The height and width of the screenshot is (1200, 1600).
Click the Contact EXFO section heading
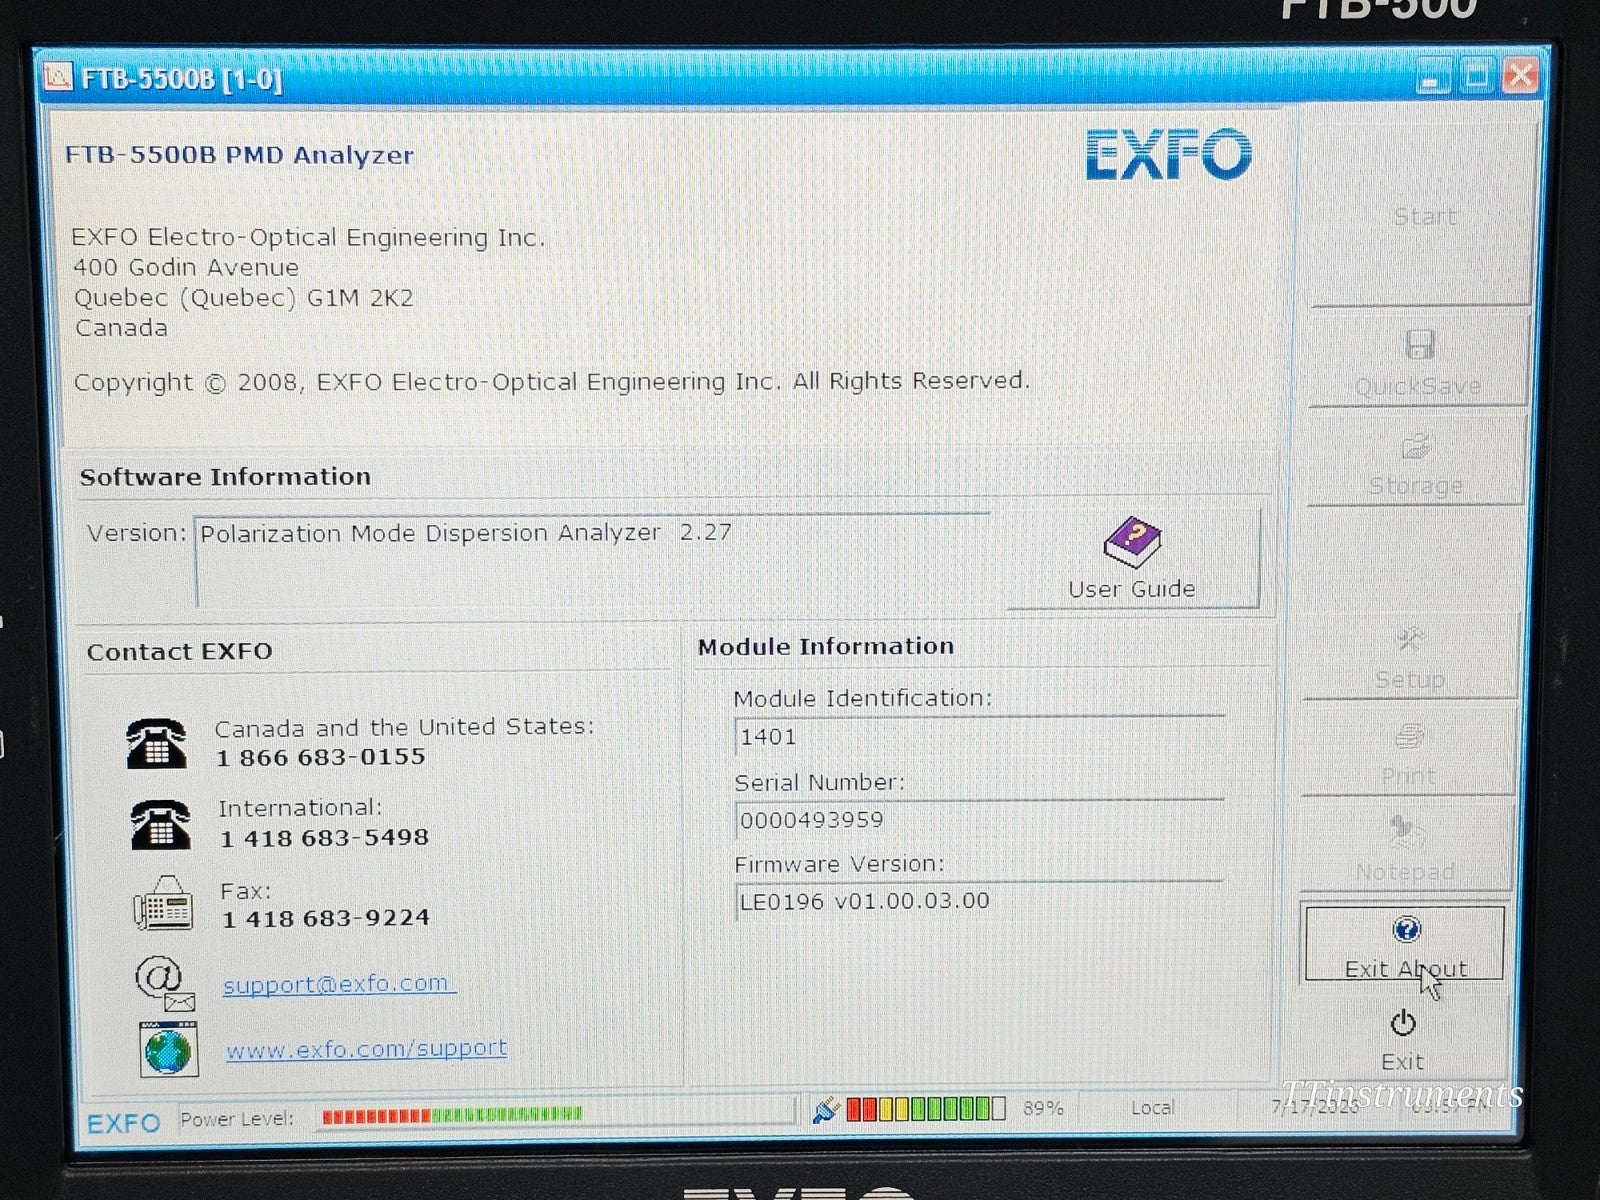pyautogui.click(x=179, y=652)
